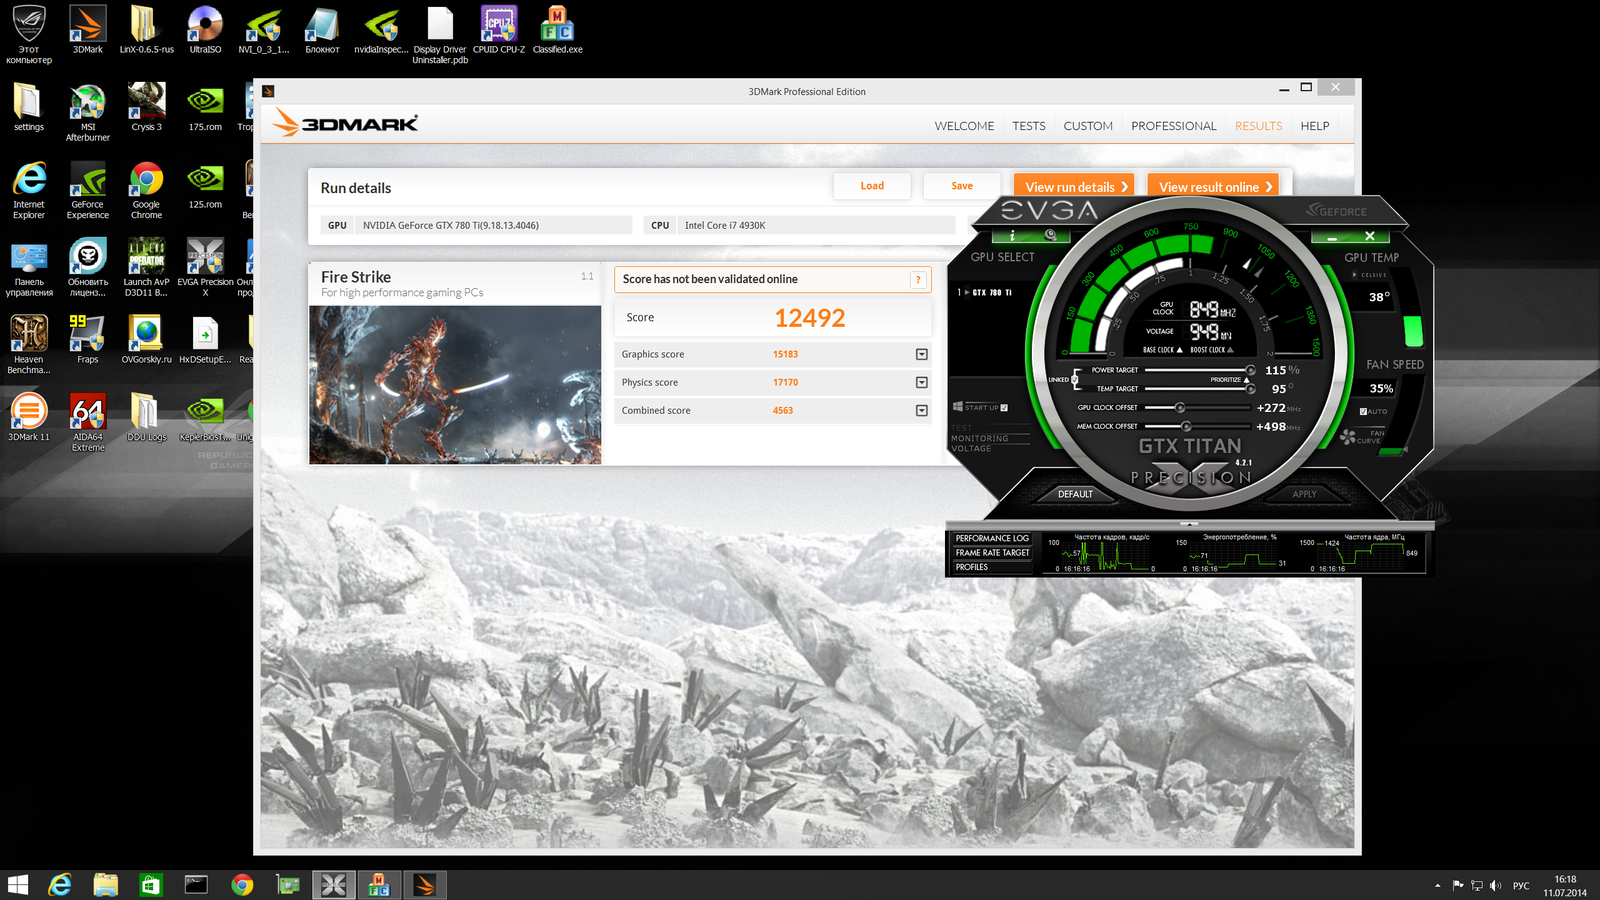Open the TESTS tab in 3DMark
This screenshot has width=1600, height=900.
point(1029,126)
